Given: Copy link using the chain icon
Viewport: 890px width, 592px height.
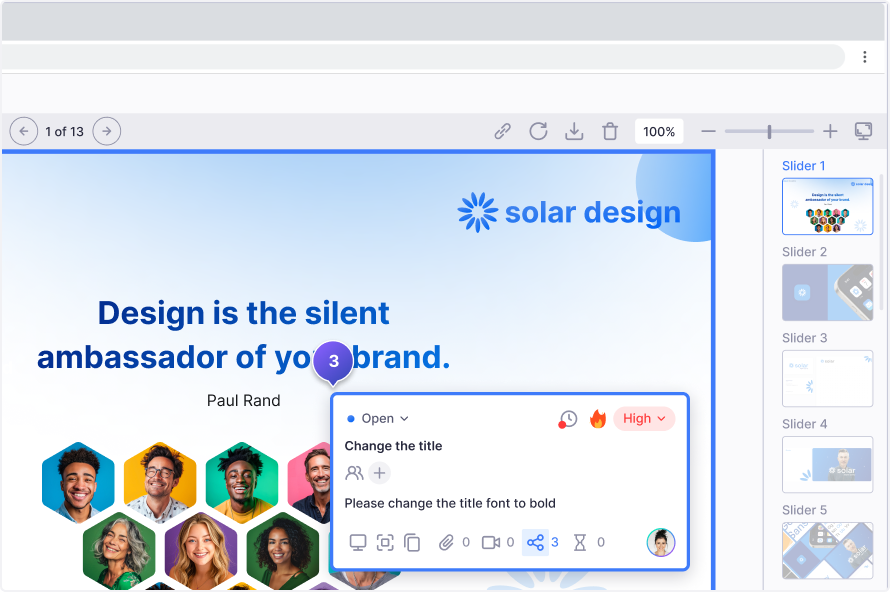Looking at the screenshot, I should pyautogui.click(x=503, y=131).
